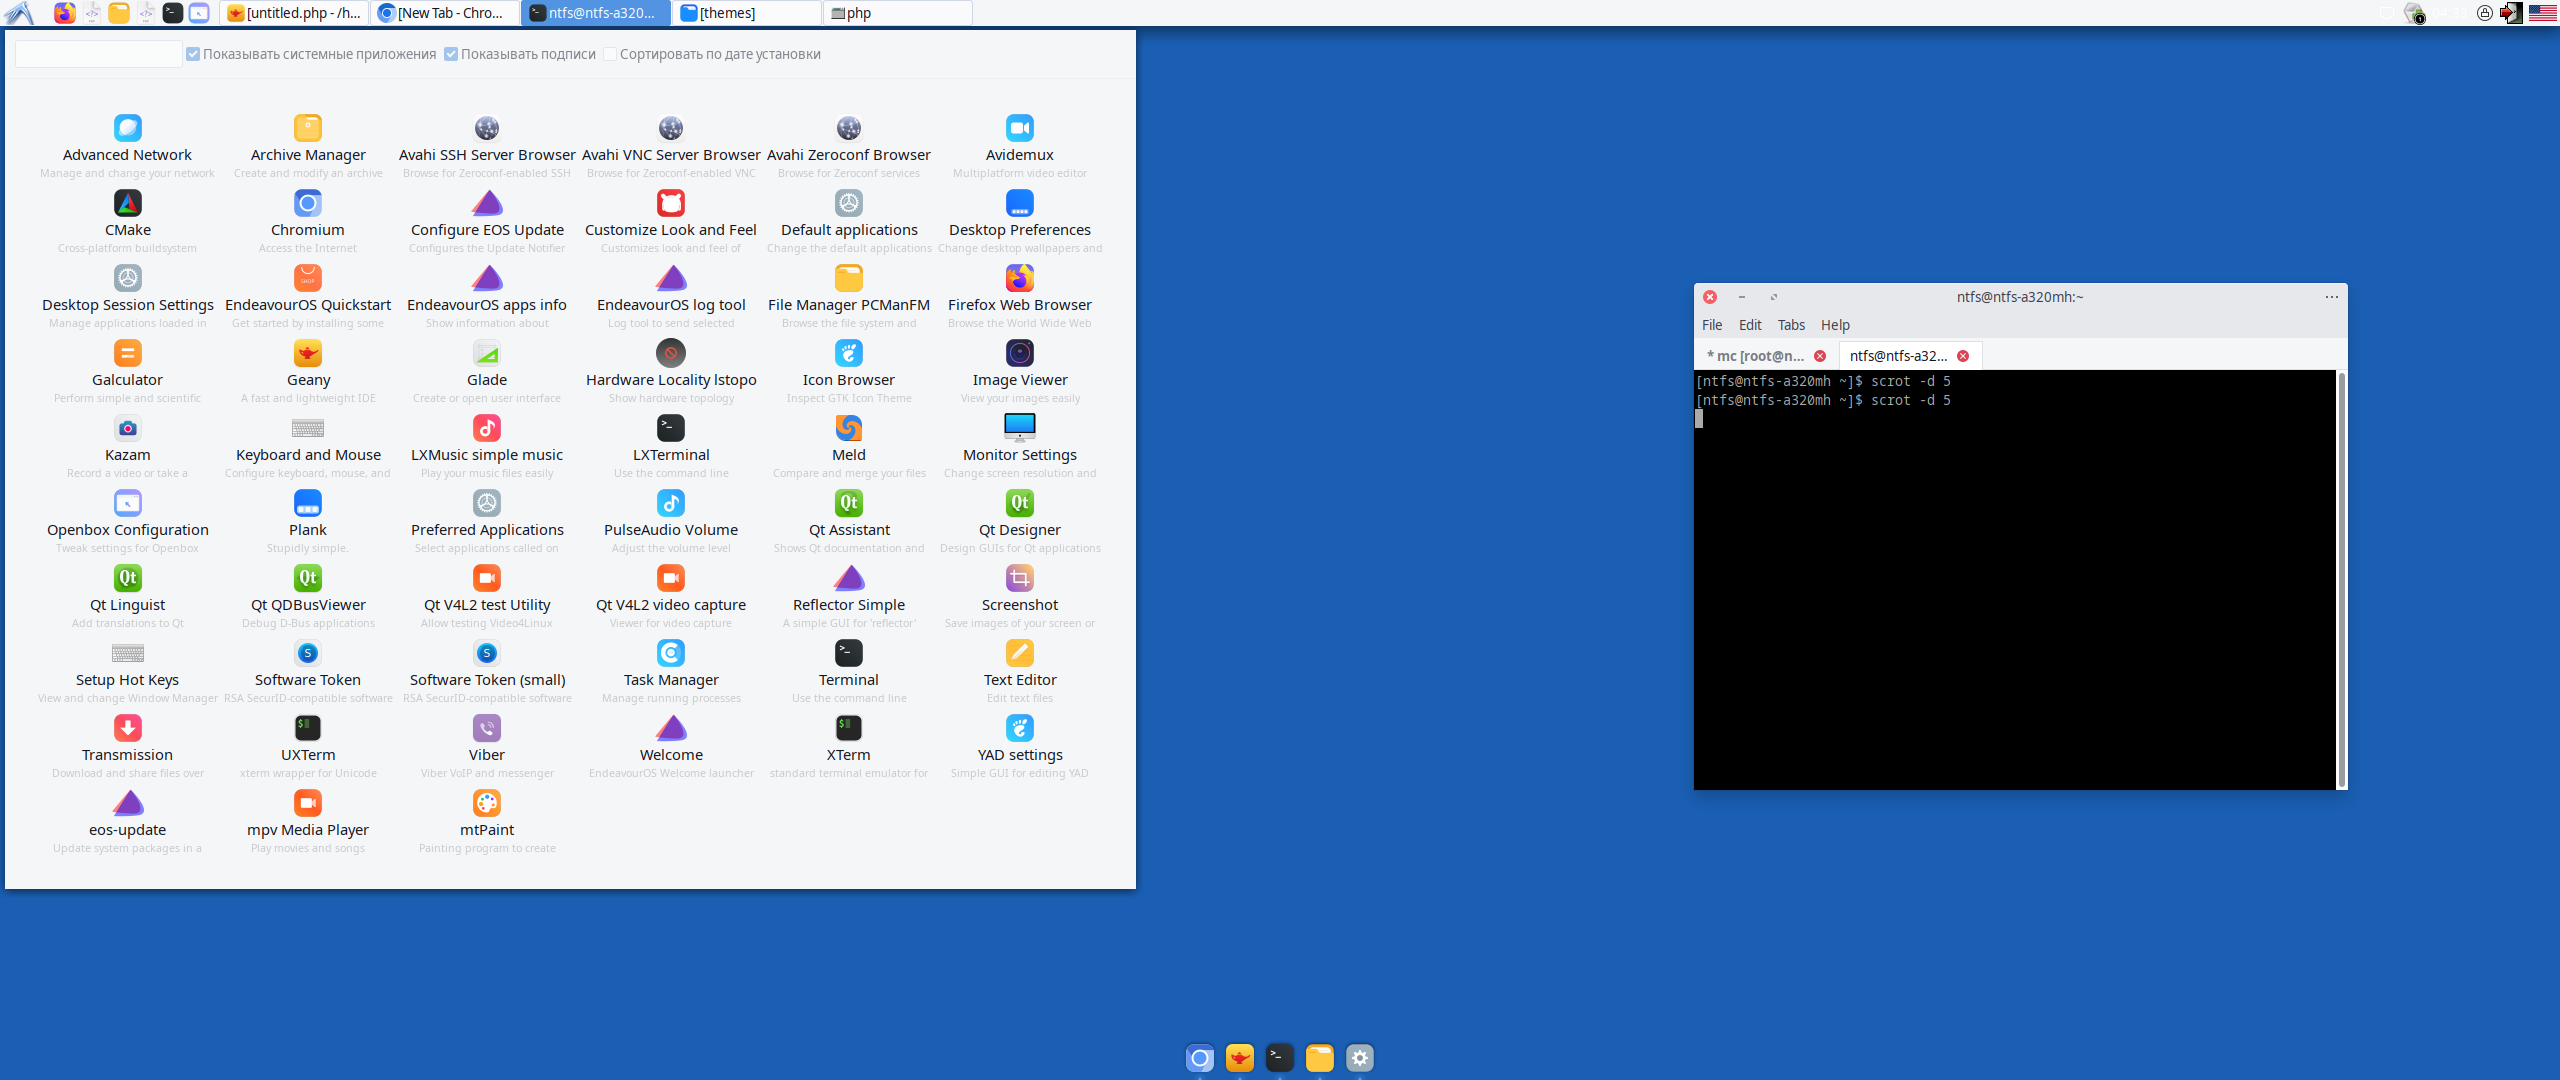Image resolution: width=2560 pixels, height=1080 pixels.
Task: Select the 'ntfs@ntfs-a32...' terminal tab
Action: coord(1898,356)
